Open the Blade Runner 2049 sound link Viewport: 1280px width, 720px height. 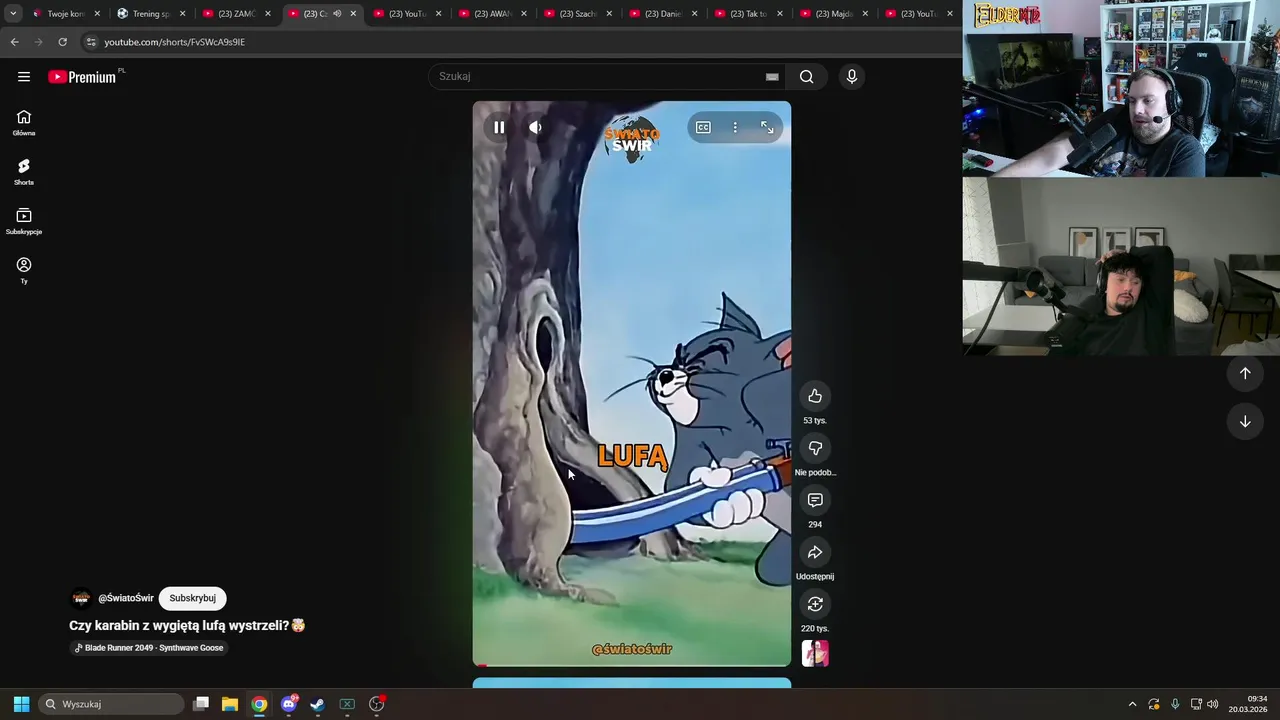point(149,648)
